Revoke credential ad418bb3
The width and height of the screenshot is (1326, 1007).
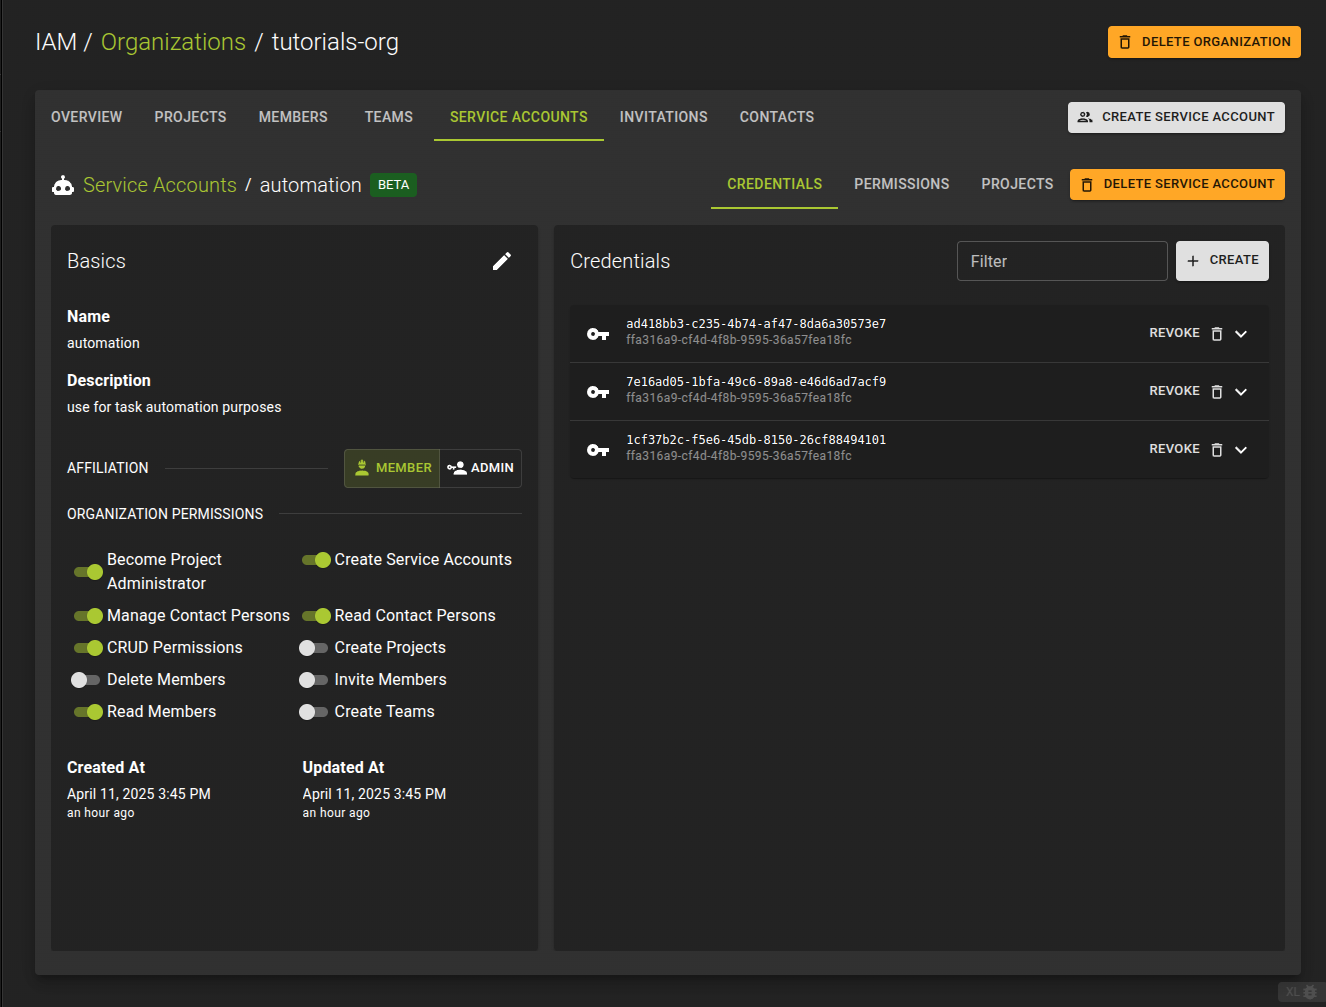coord(1174,333)
